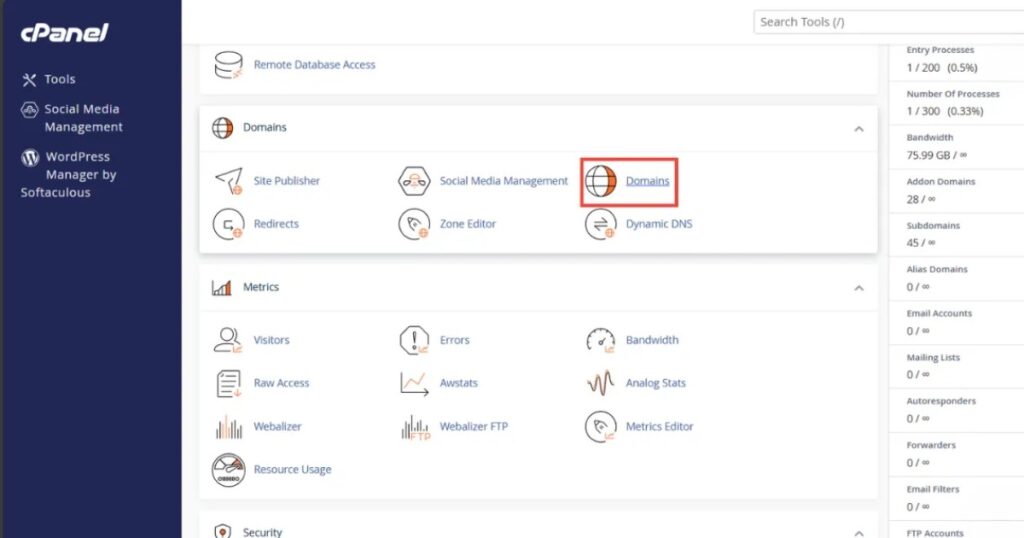Open the Visitors metrics icon
Viewport: 1024px width, 538px height.
point(229,340)
